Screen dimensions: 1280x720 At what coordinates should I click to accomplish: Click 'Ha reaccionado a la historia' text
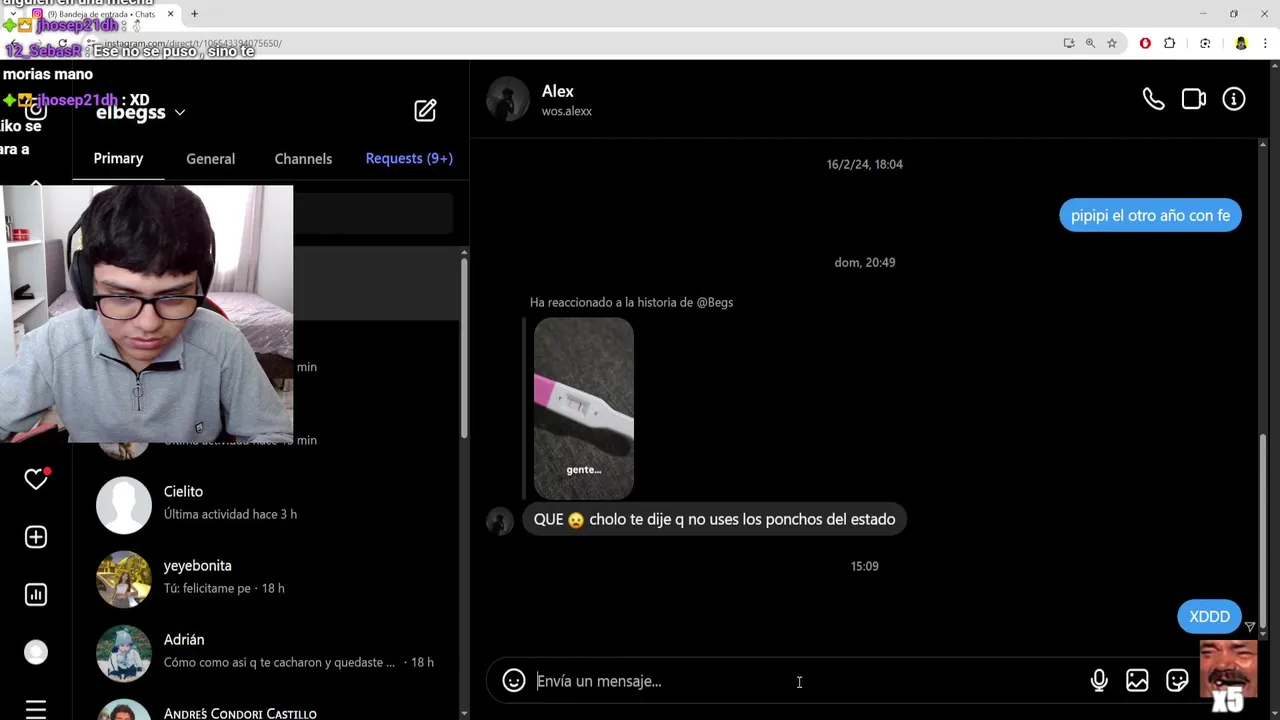[x=631, y=302]
